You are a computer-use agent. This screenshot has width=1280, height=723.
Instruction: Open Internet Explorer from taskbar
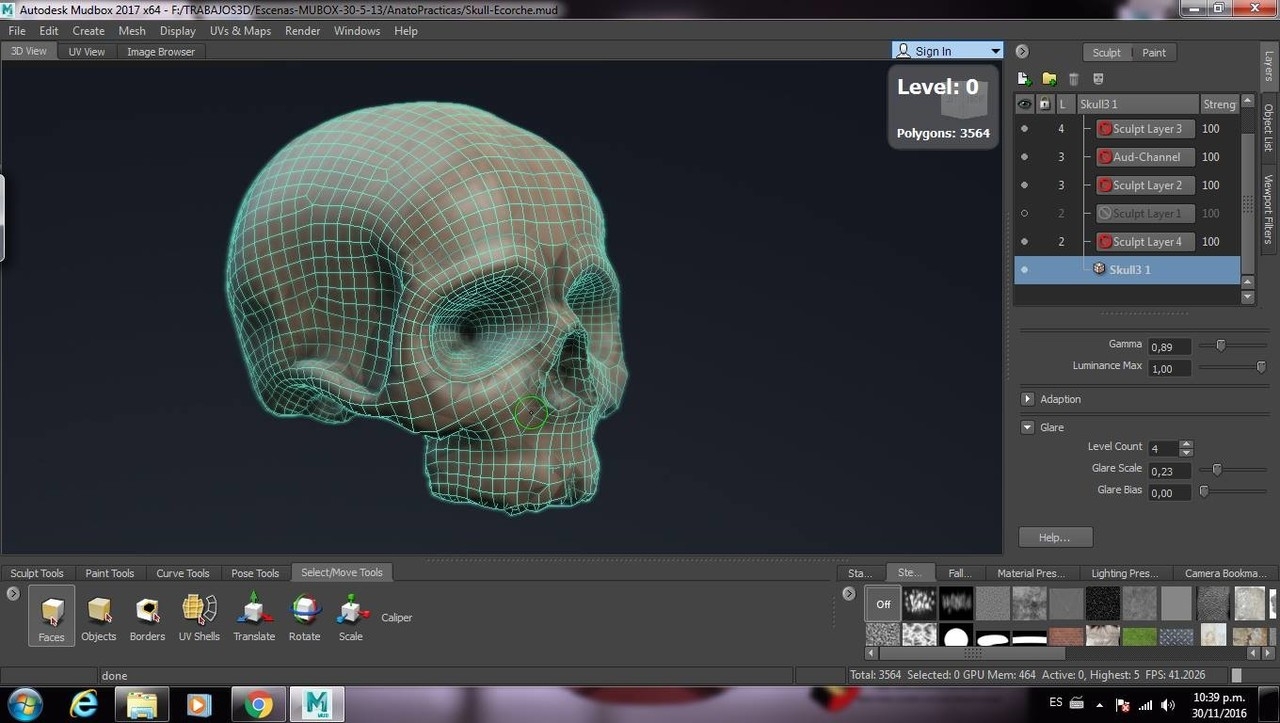pos(84,705)
